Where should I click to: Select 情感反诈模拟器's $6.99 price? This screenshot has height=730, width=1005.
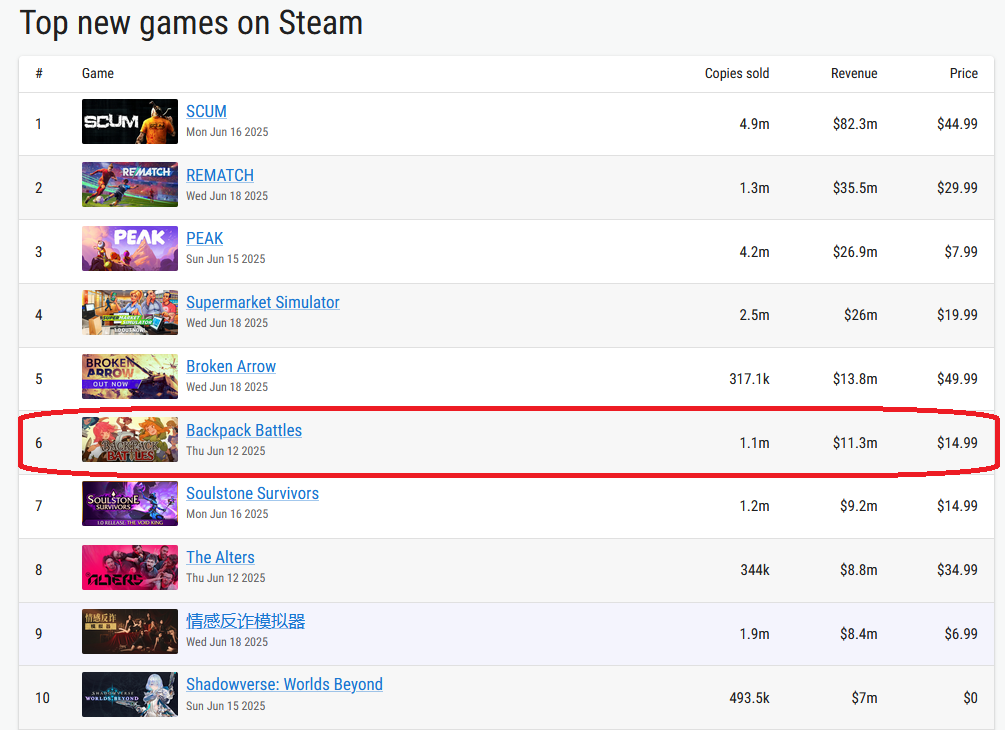pos(961,634)
